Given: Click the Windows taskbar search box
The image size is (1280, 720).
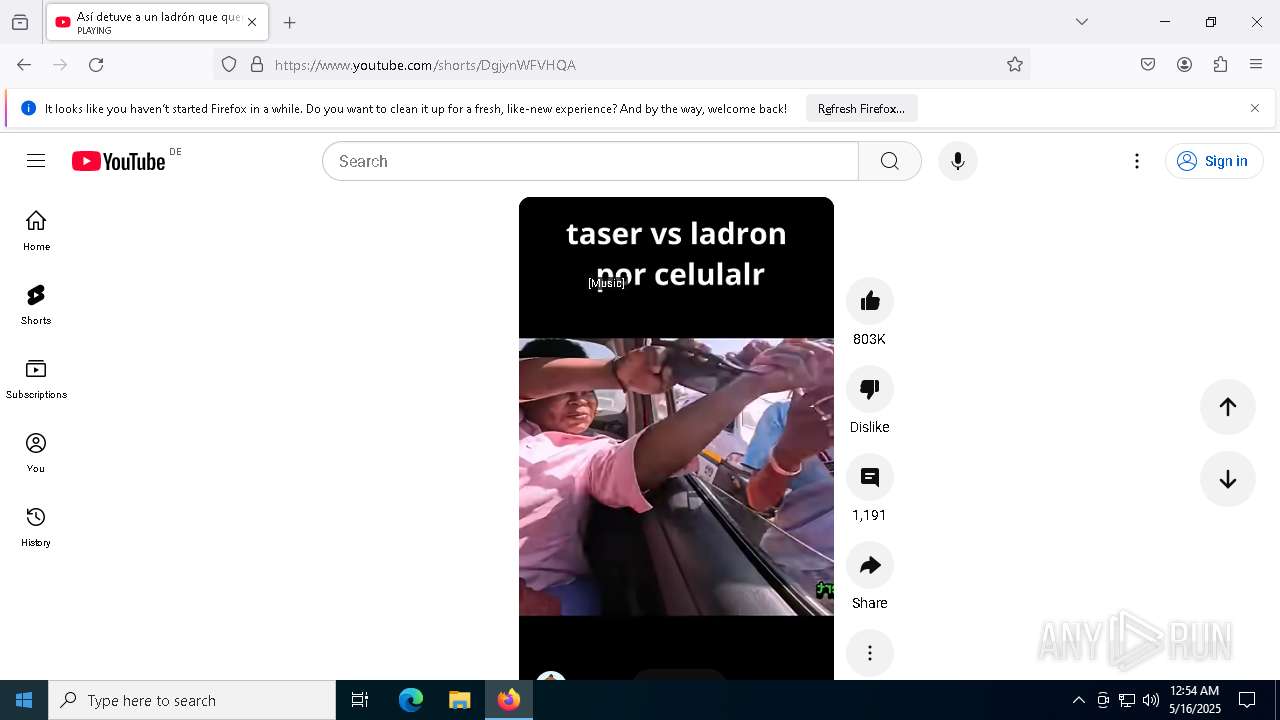Looking at the screenshot, I should point(192,700).
